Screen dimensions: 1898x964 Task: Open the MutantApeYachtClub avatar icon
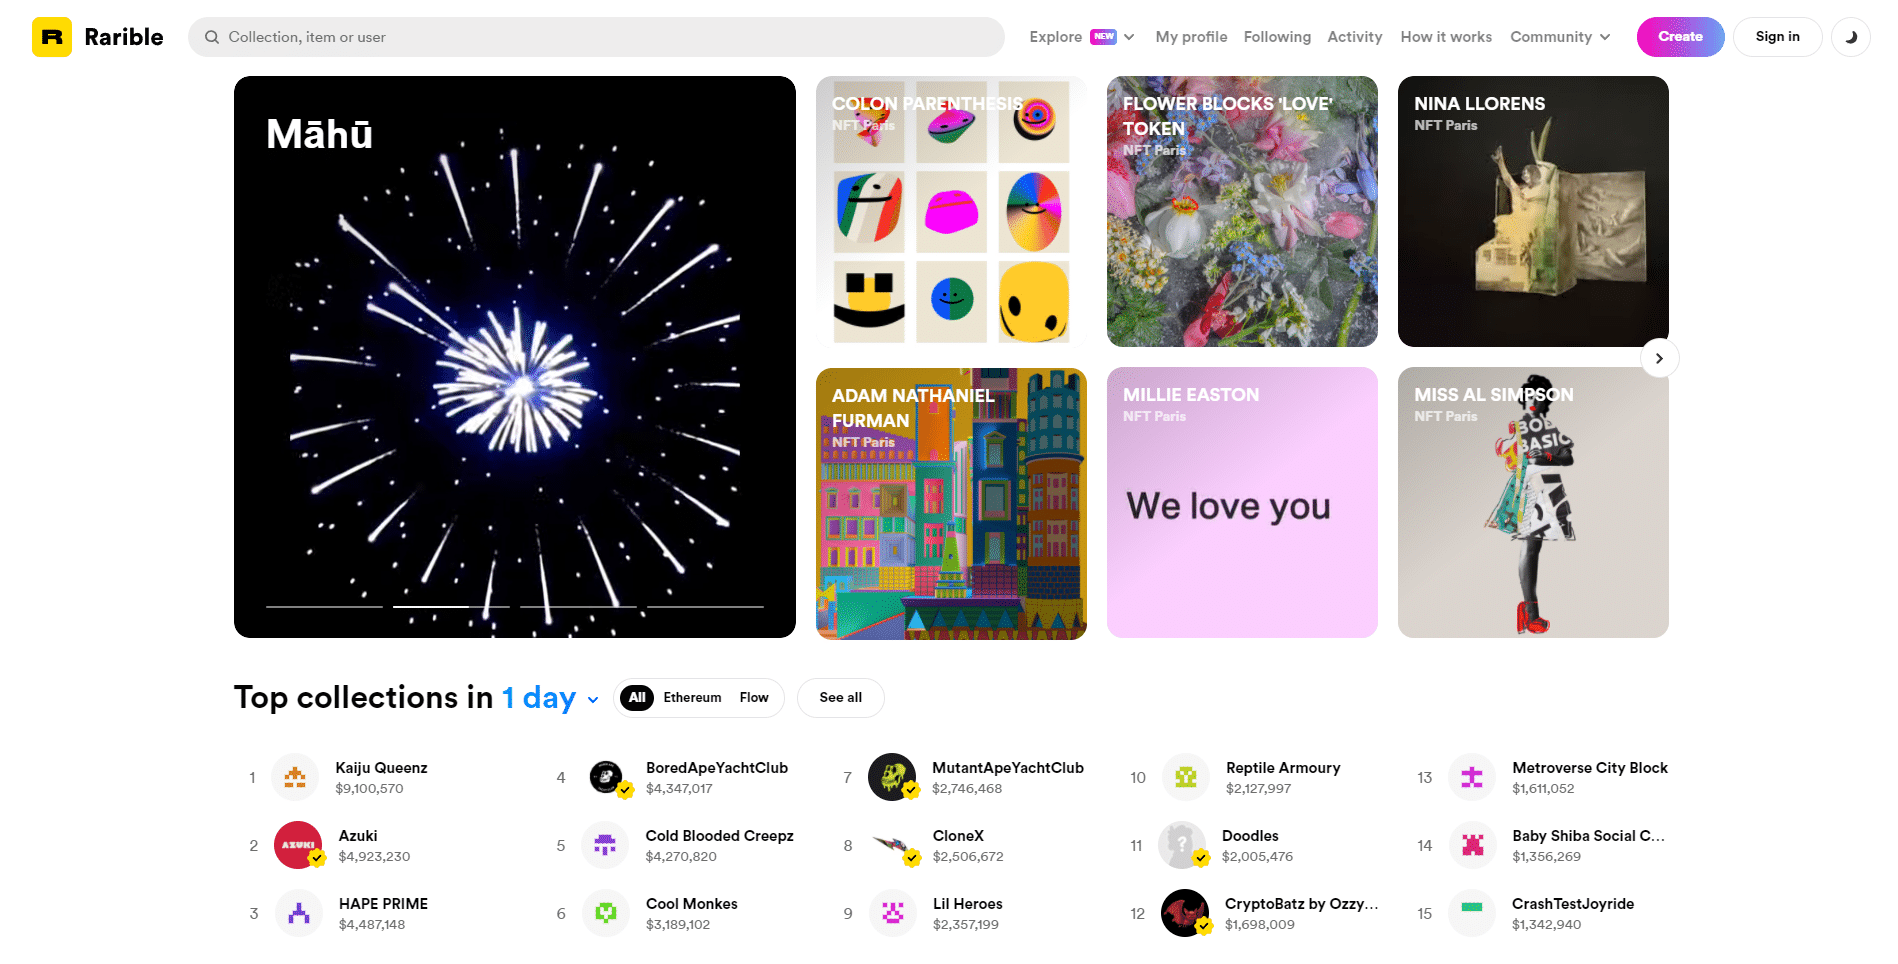[892, 777]
